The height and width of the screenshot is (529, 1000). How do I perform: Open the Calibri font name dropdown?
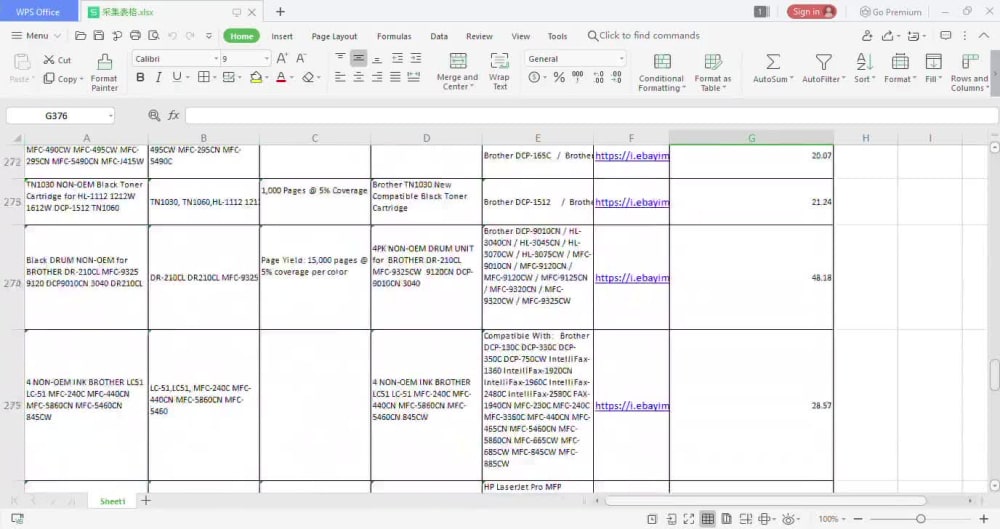point(216,59)
